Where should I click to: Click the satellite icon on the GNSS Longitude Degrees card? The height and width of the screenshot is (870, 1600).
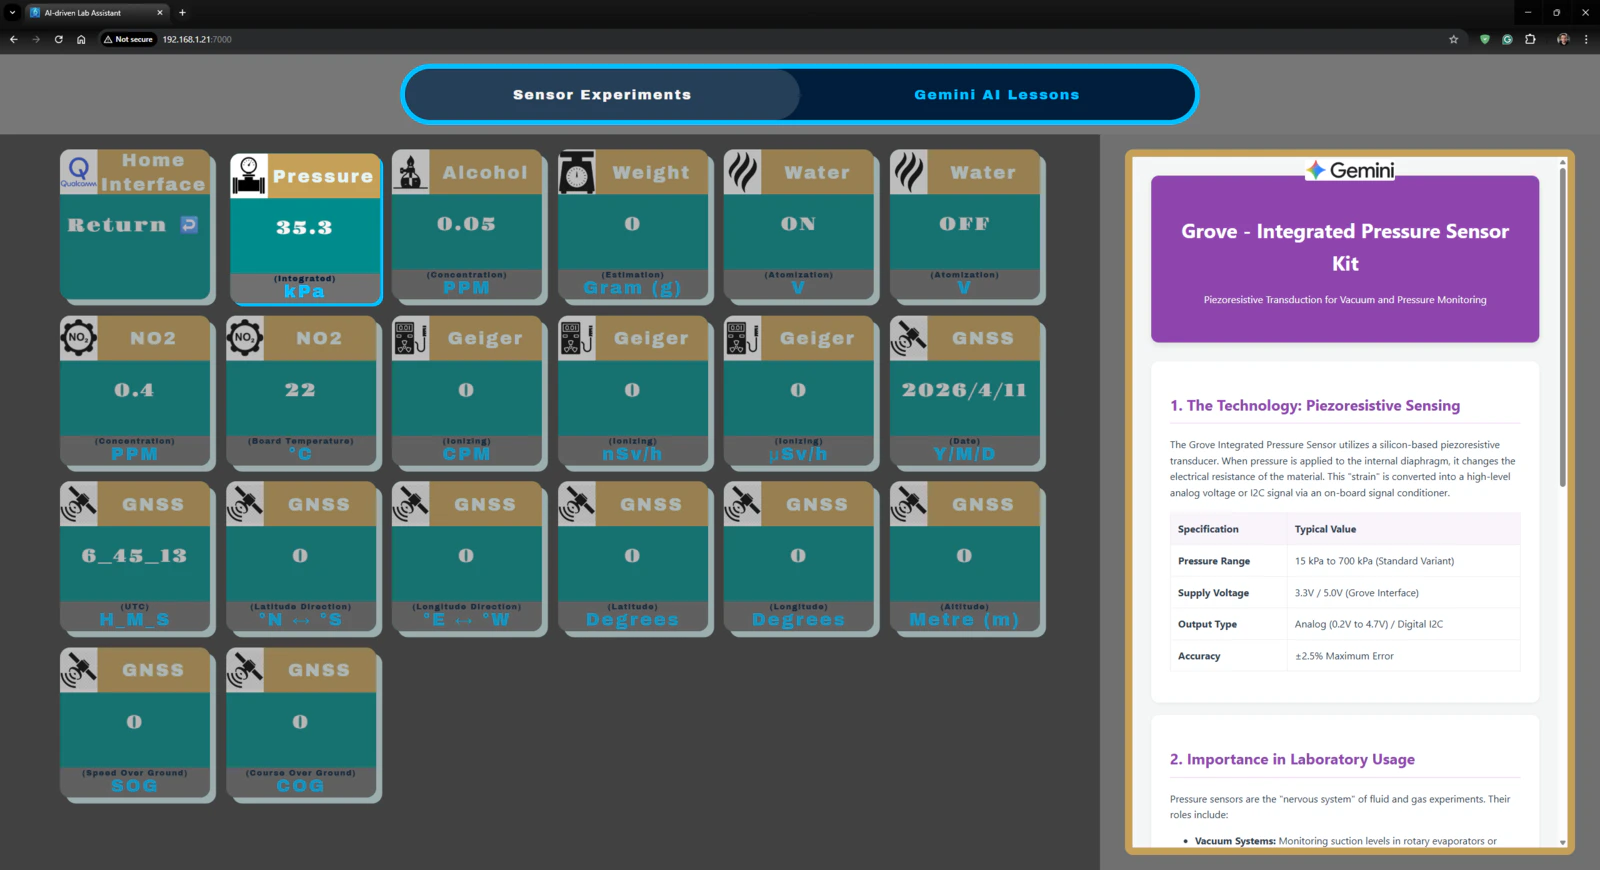(x=743, y=504)
